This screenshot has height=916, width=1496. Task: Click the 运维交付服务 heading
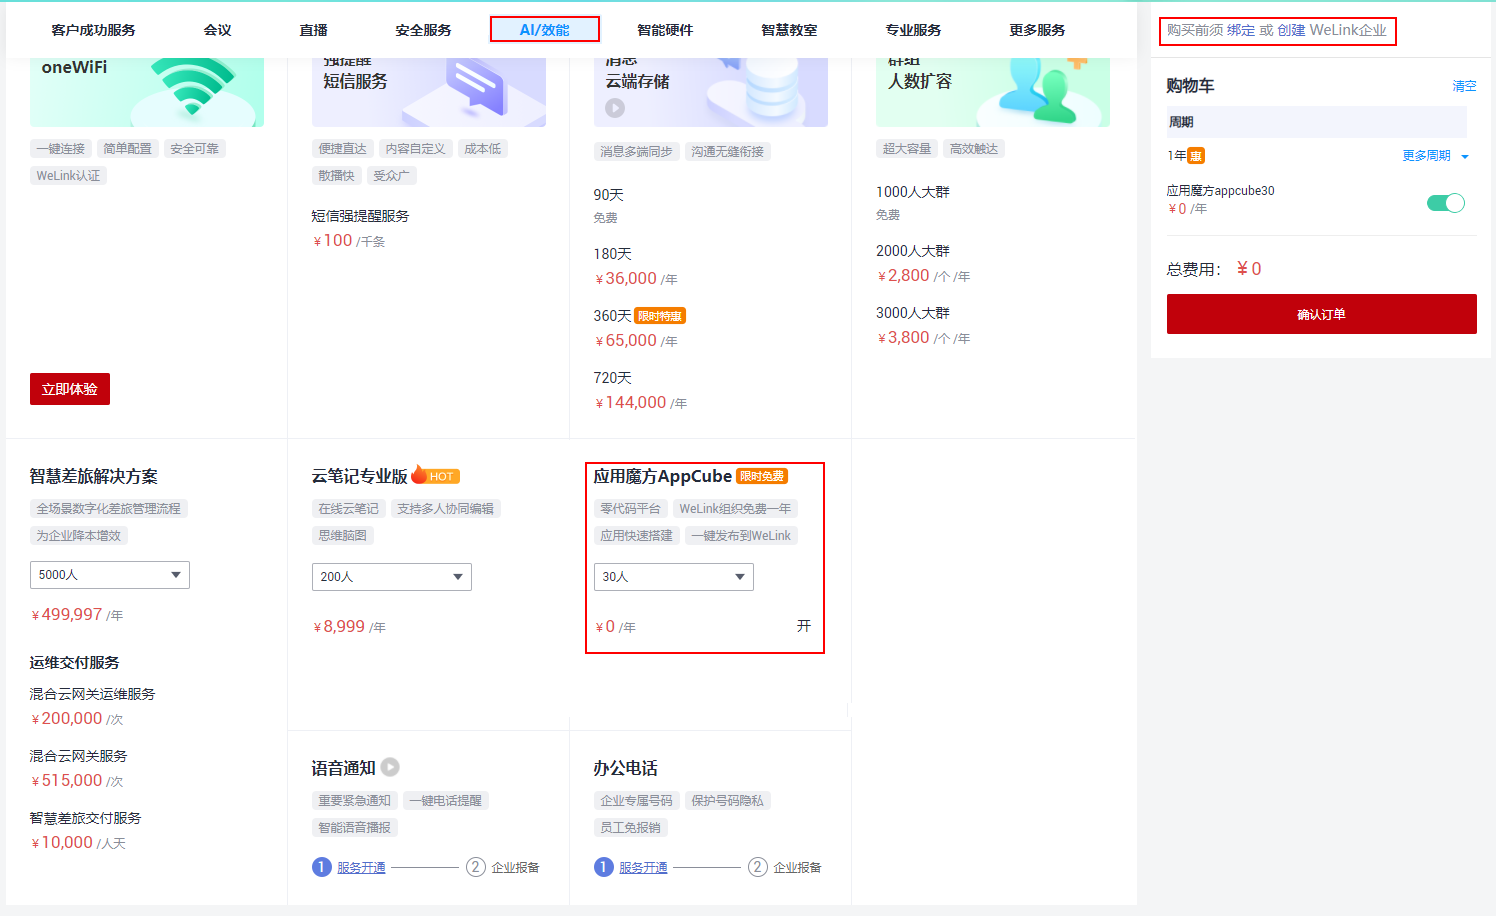pyautogui.click(x=74, y=662)
